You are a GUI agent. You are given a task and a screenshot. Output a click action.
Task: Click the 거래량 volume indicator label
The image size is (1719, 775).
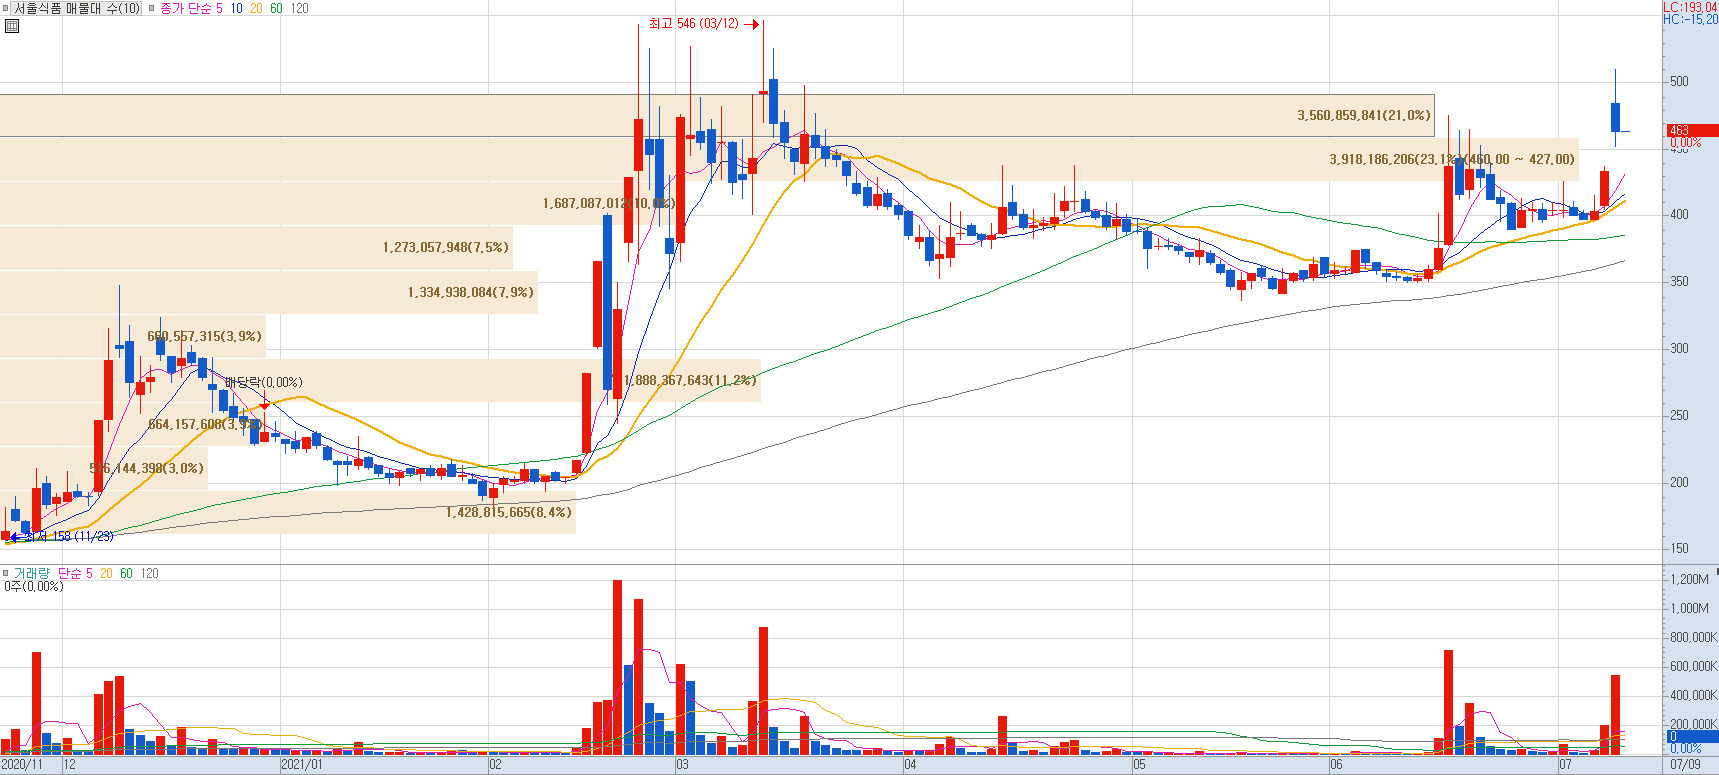[31, 573]
